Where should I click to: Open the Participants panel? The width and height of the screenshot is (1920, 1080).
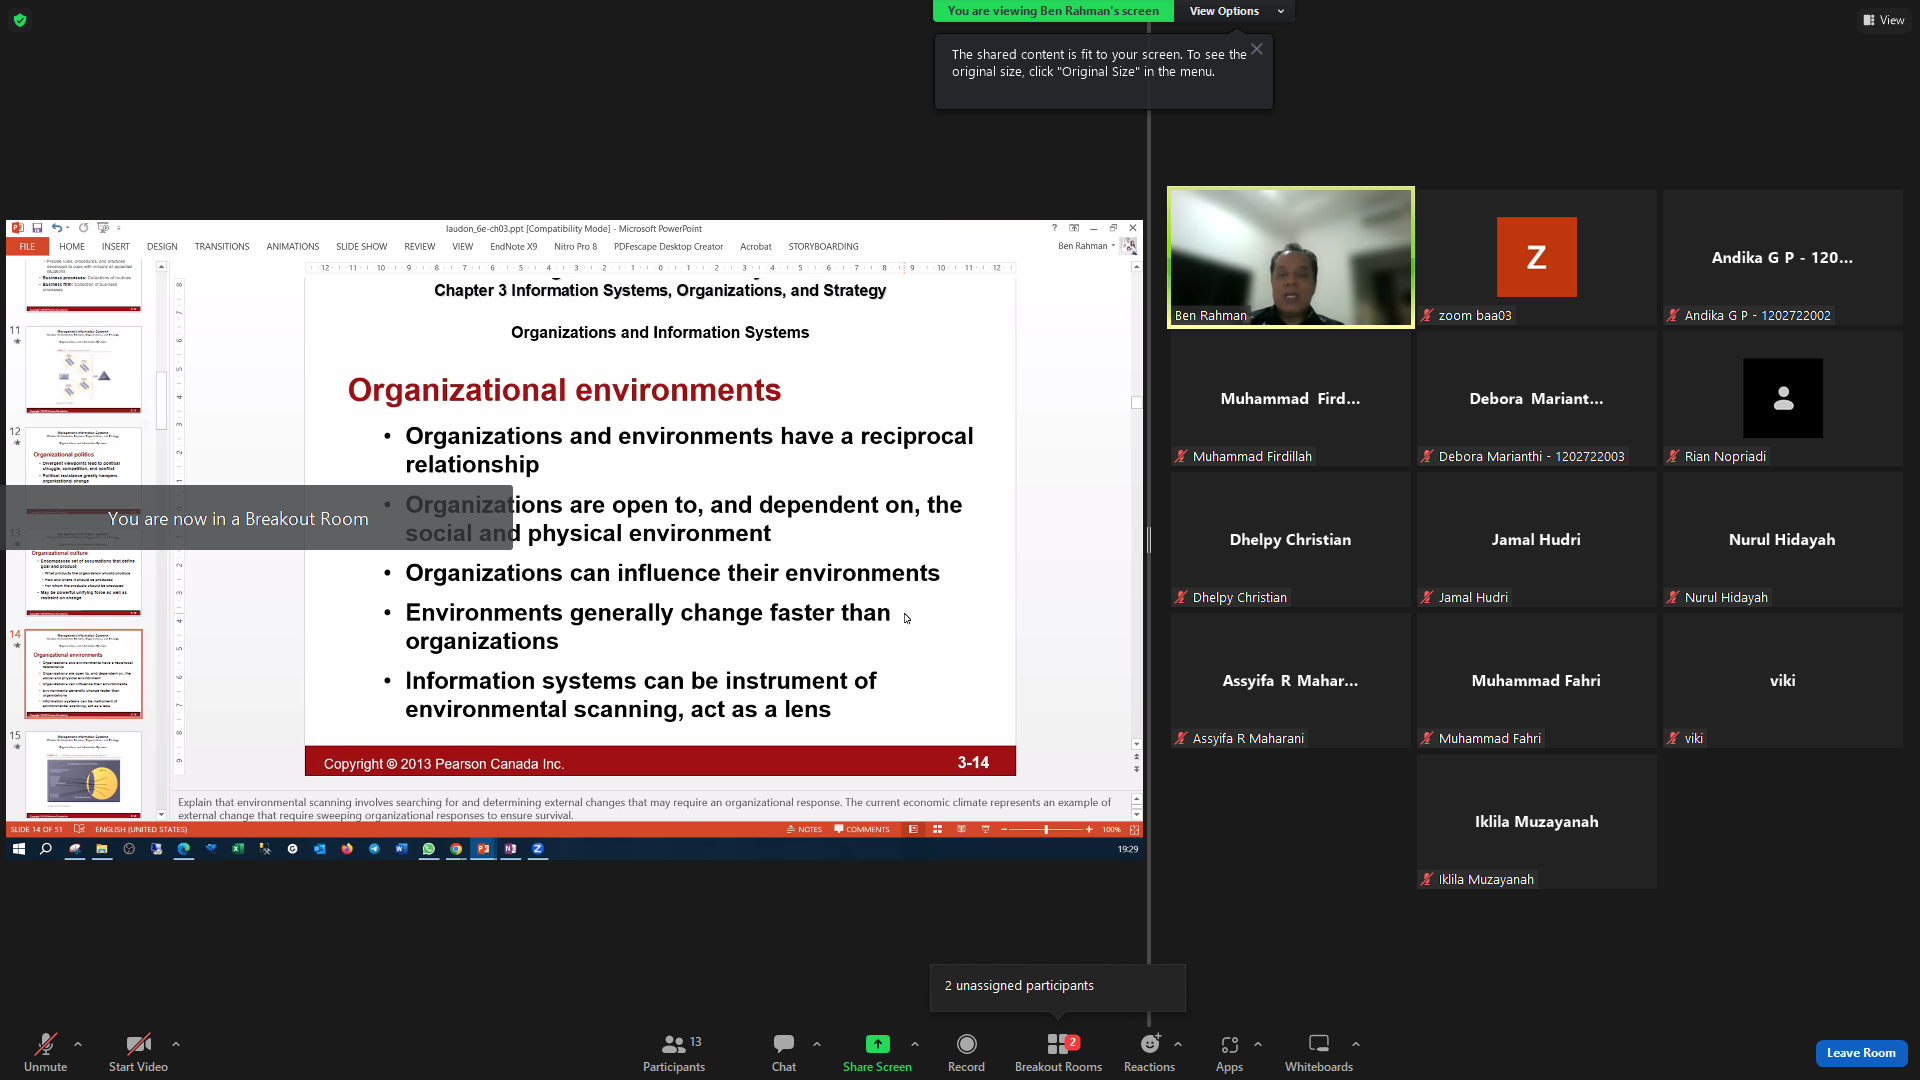674,1052
